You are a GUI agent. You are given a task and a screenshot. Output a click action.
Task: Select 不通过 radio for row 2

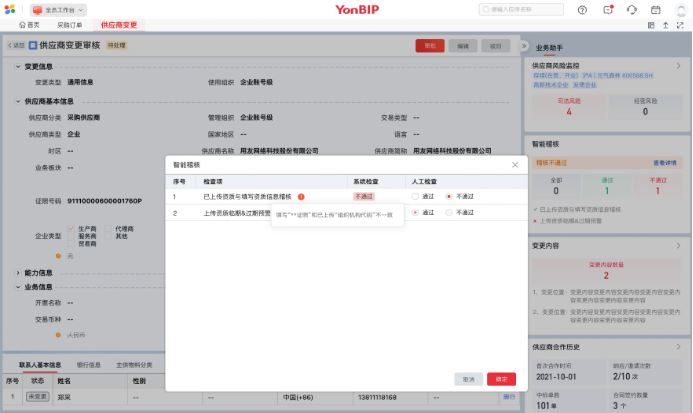449,213
